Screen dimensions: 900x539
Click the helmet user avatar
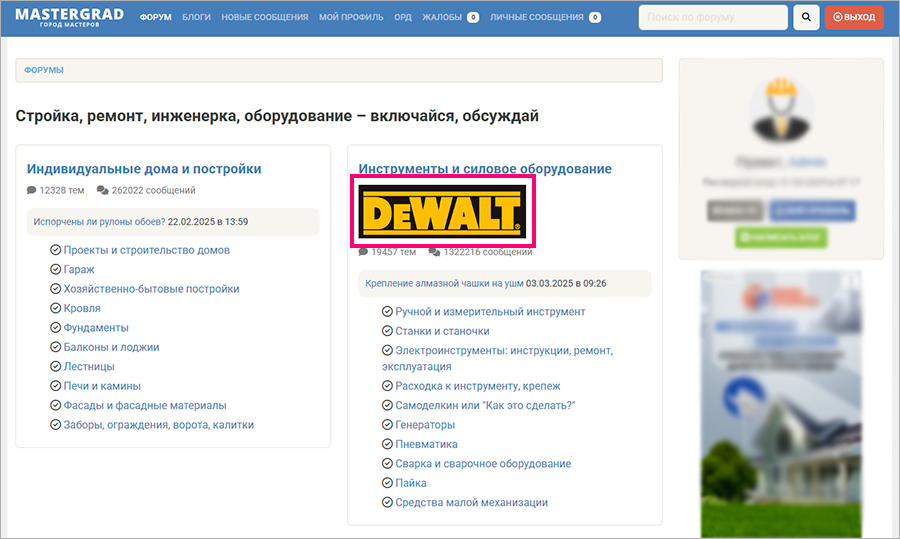781,110
